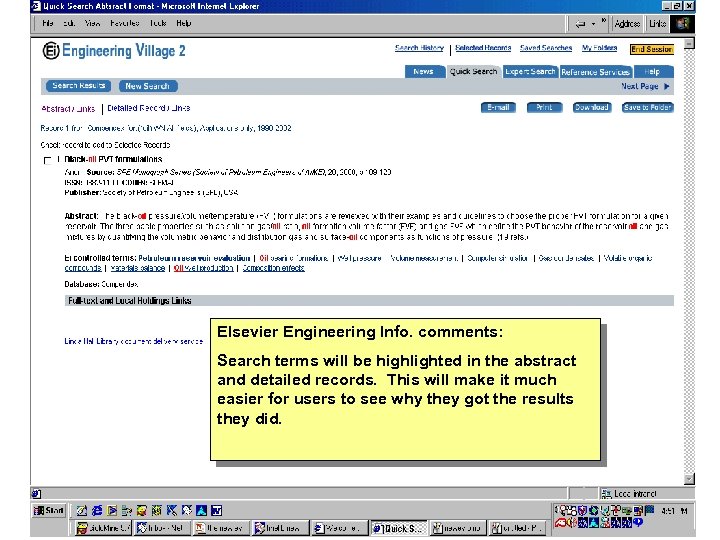Follow the Composition effects term link
Screen dimensions: 720x540
tap(273, 268)
